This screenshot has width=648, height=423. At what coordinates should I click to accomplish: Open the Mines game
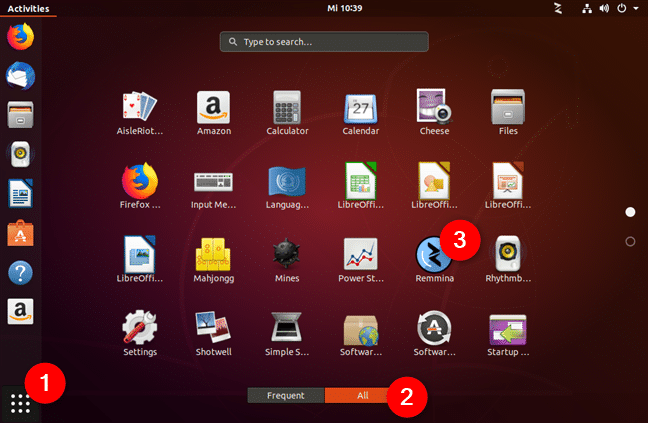pos(287,260)
